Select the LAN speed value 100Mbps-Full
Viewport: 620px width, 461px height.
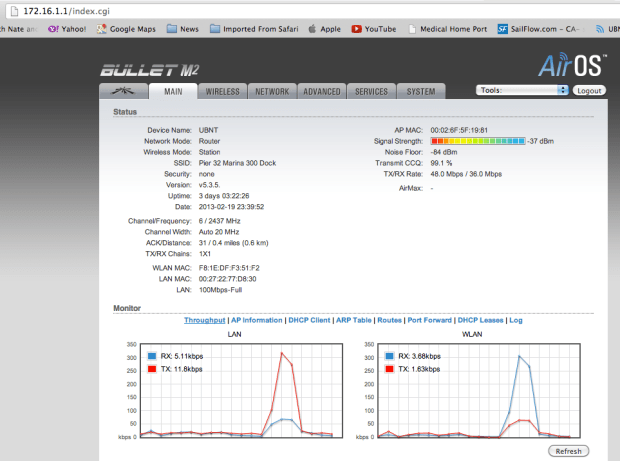pyautogui.click(x=220, y=290)
